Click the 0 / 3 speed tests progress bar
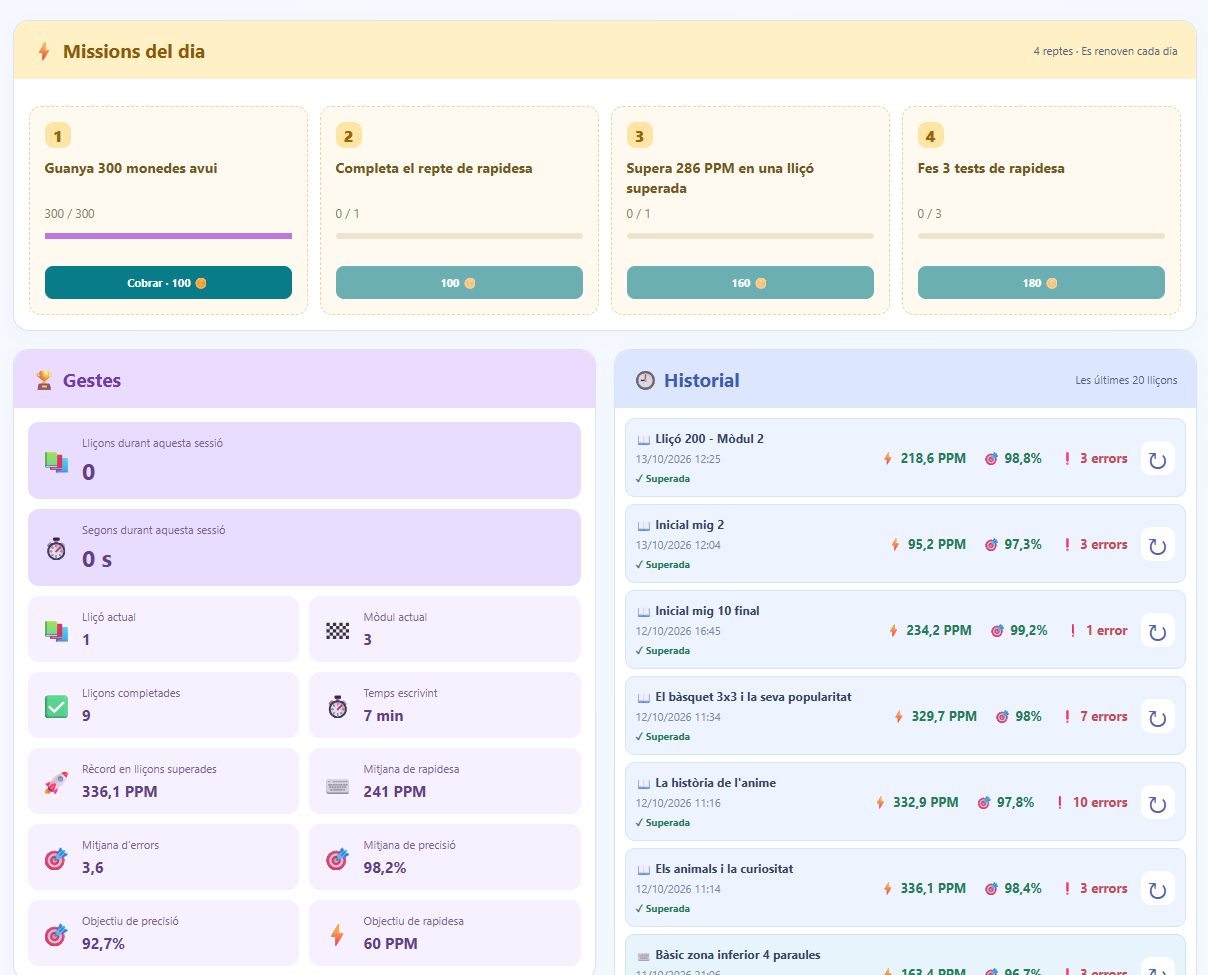 click(1041, 236)
